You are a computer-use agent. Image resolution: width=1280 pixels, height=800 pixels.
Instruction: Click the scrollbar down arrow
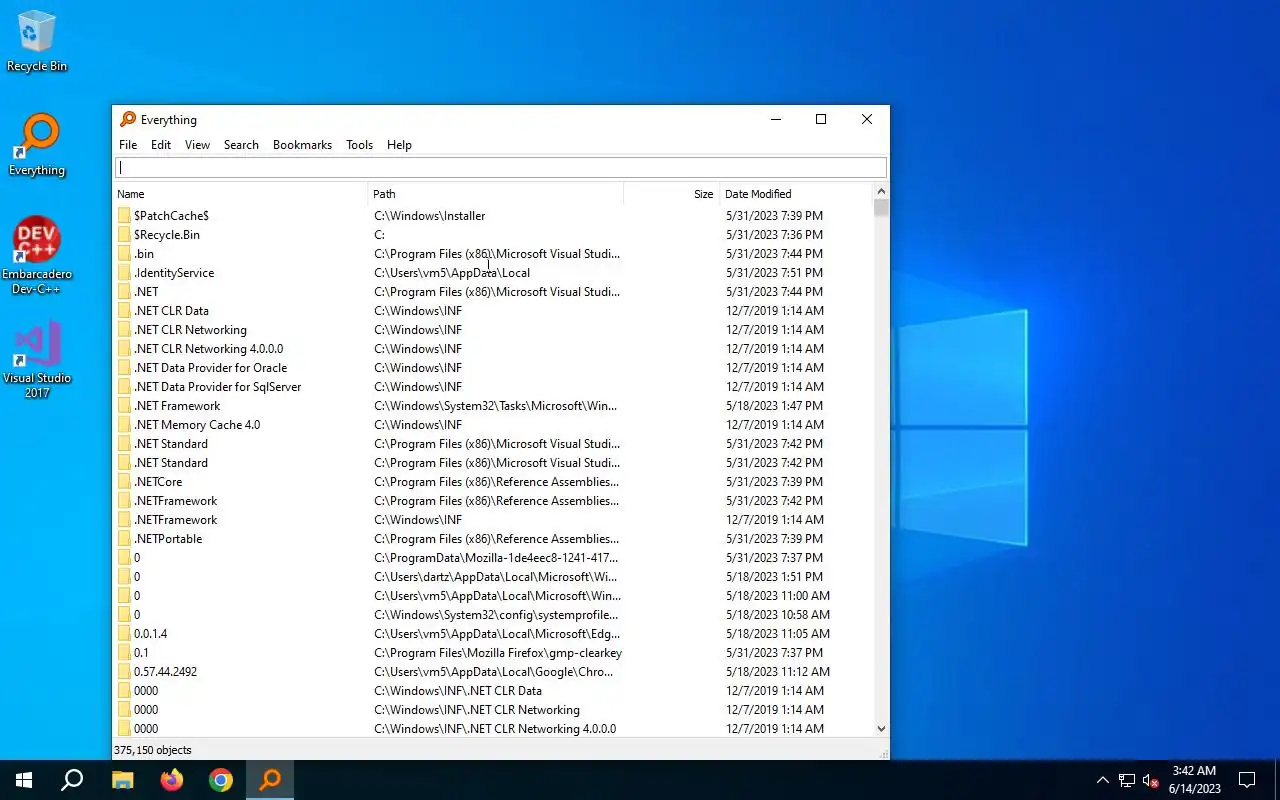tap(881, 729)
